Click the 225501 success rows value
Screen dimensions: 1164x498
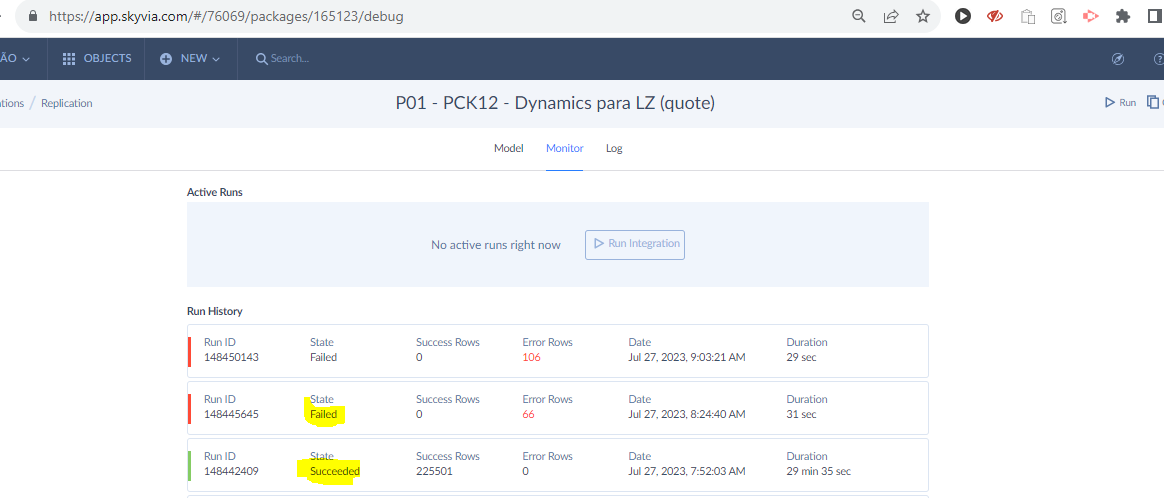(434, 471)
